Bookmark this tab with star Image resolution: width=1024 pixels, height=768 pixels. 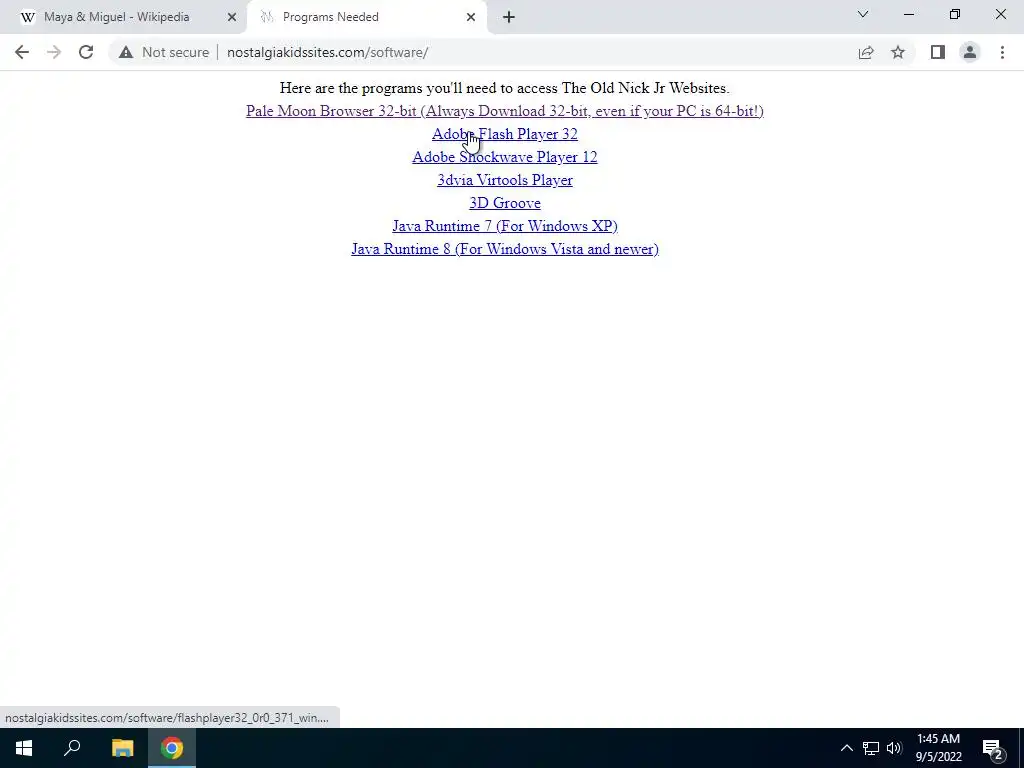[898, 52]
